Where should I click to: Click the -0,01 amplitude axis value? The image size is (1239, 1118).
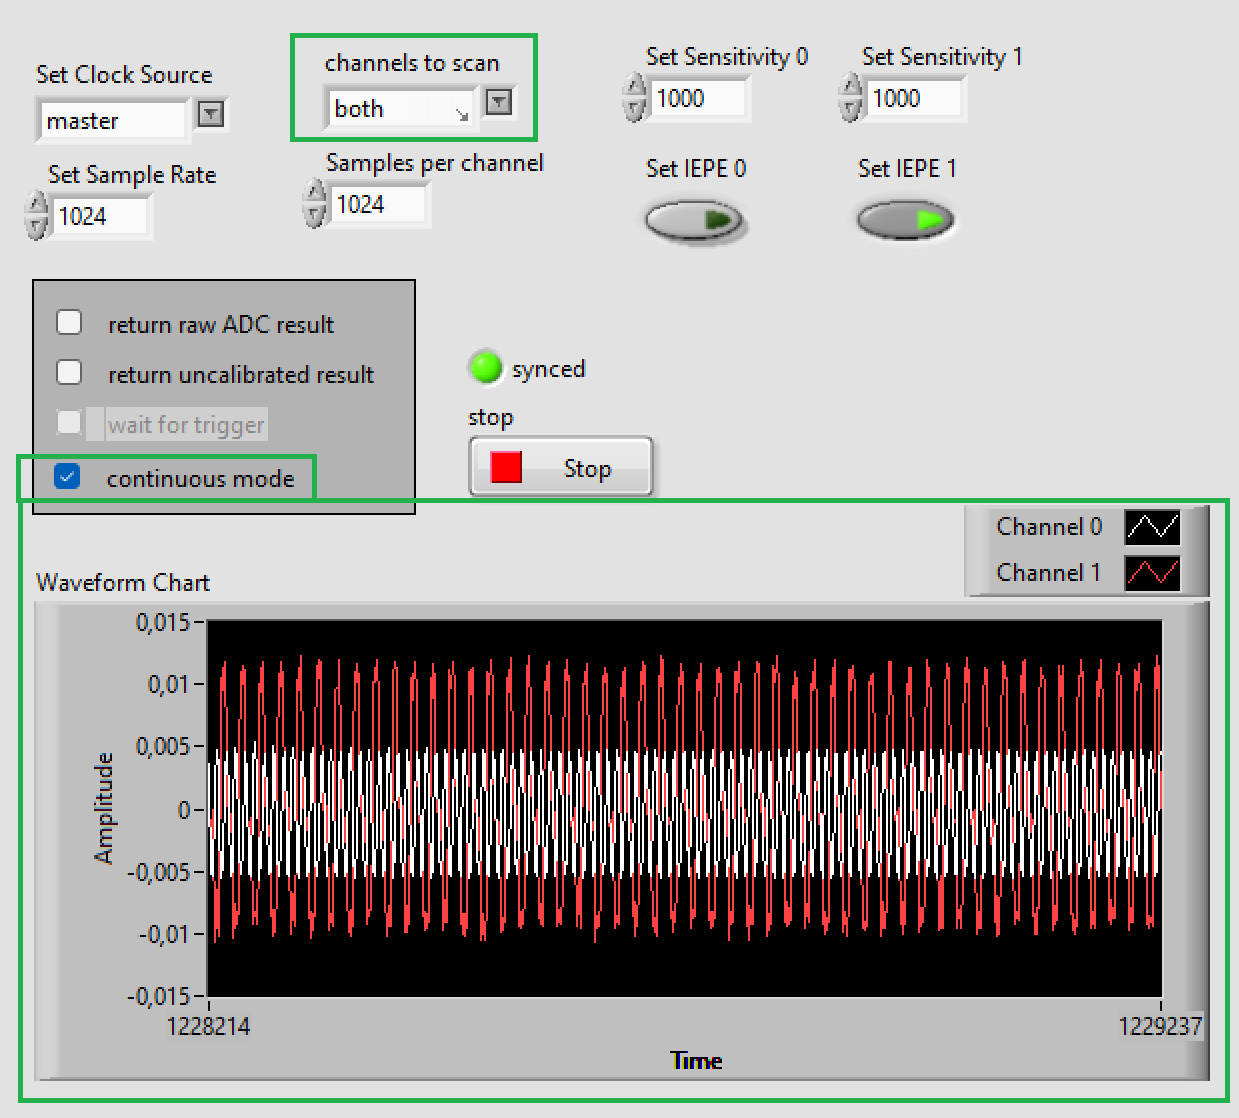164,934
